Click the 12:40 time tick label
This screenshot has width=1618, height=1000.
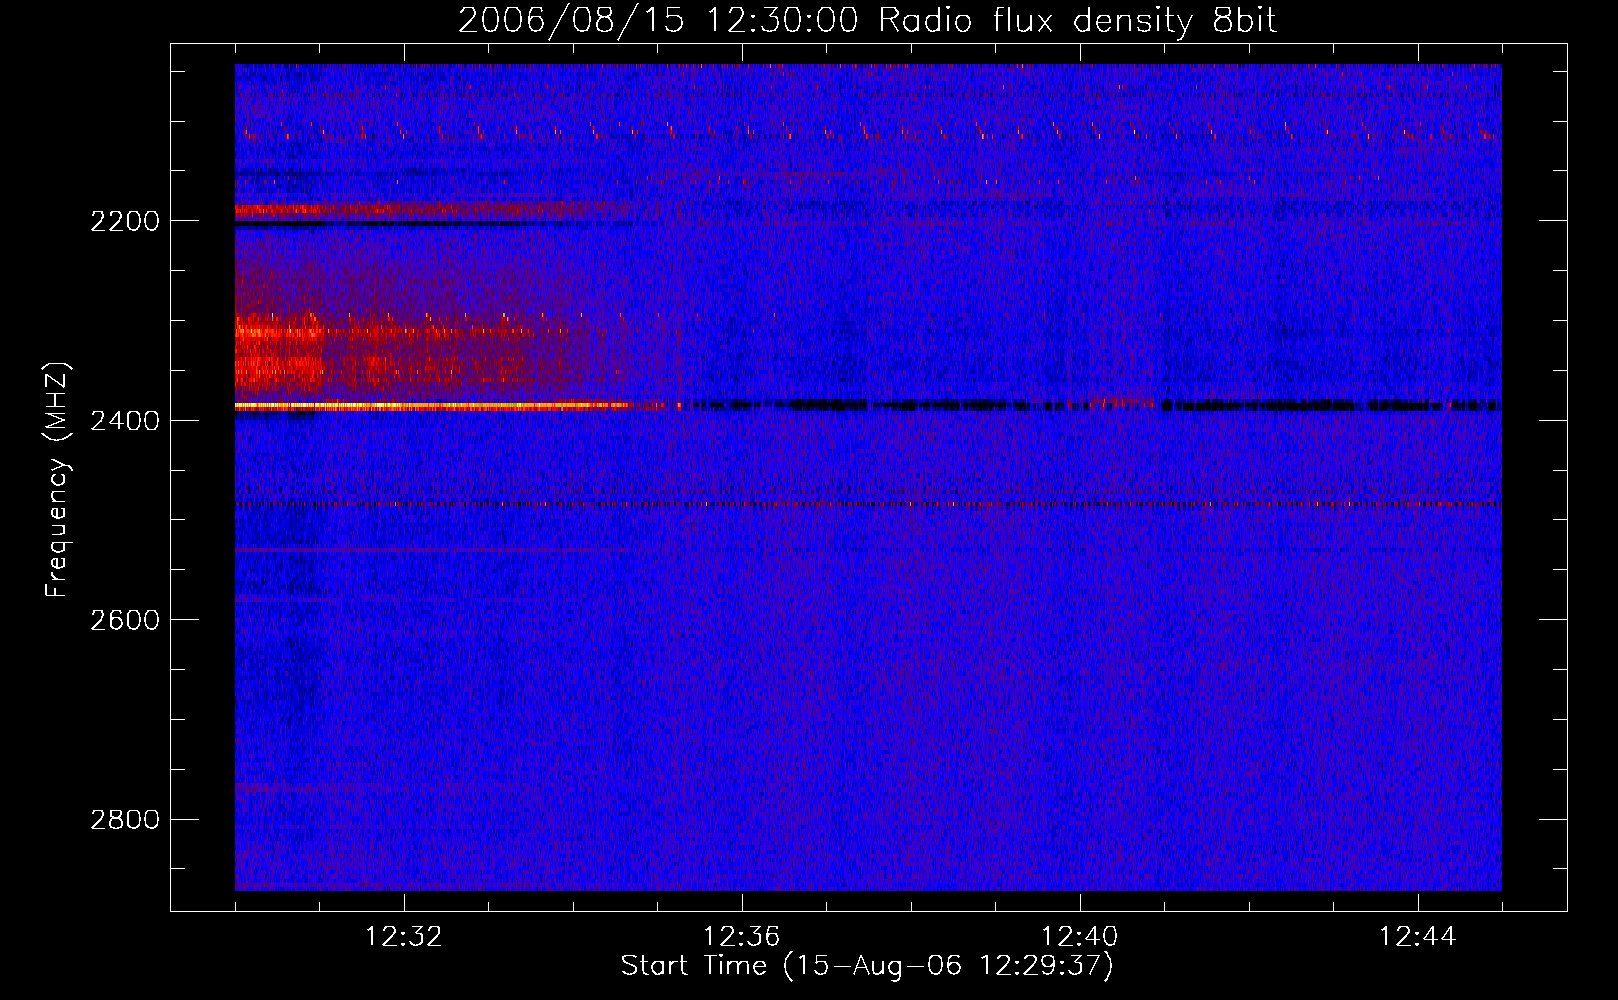coord(1080,937)
